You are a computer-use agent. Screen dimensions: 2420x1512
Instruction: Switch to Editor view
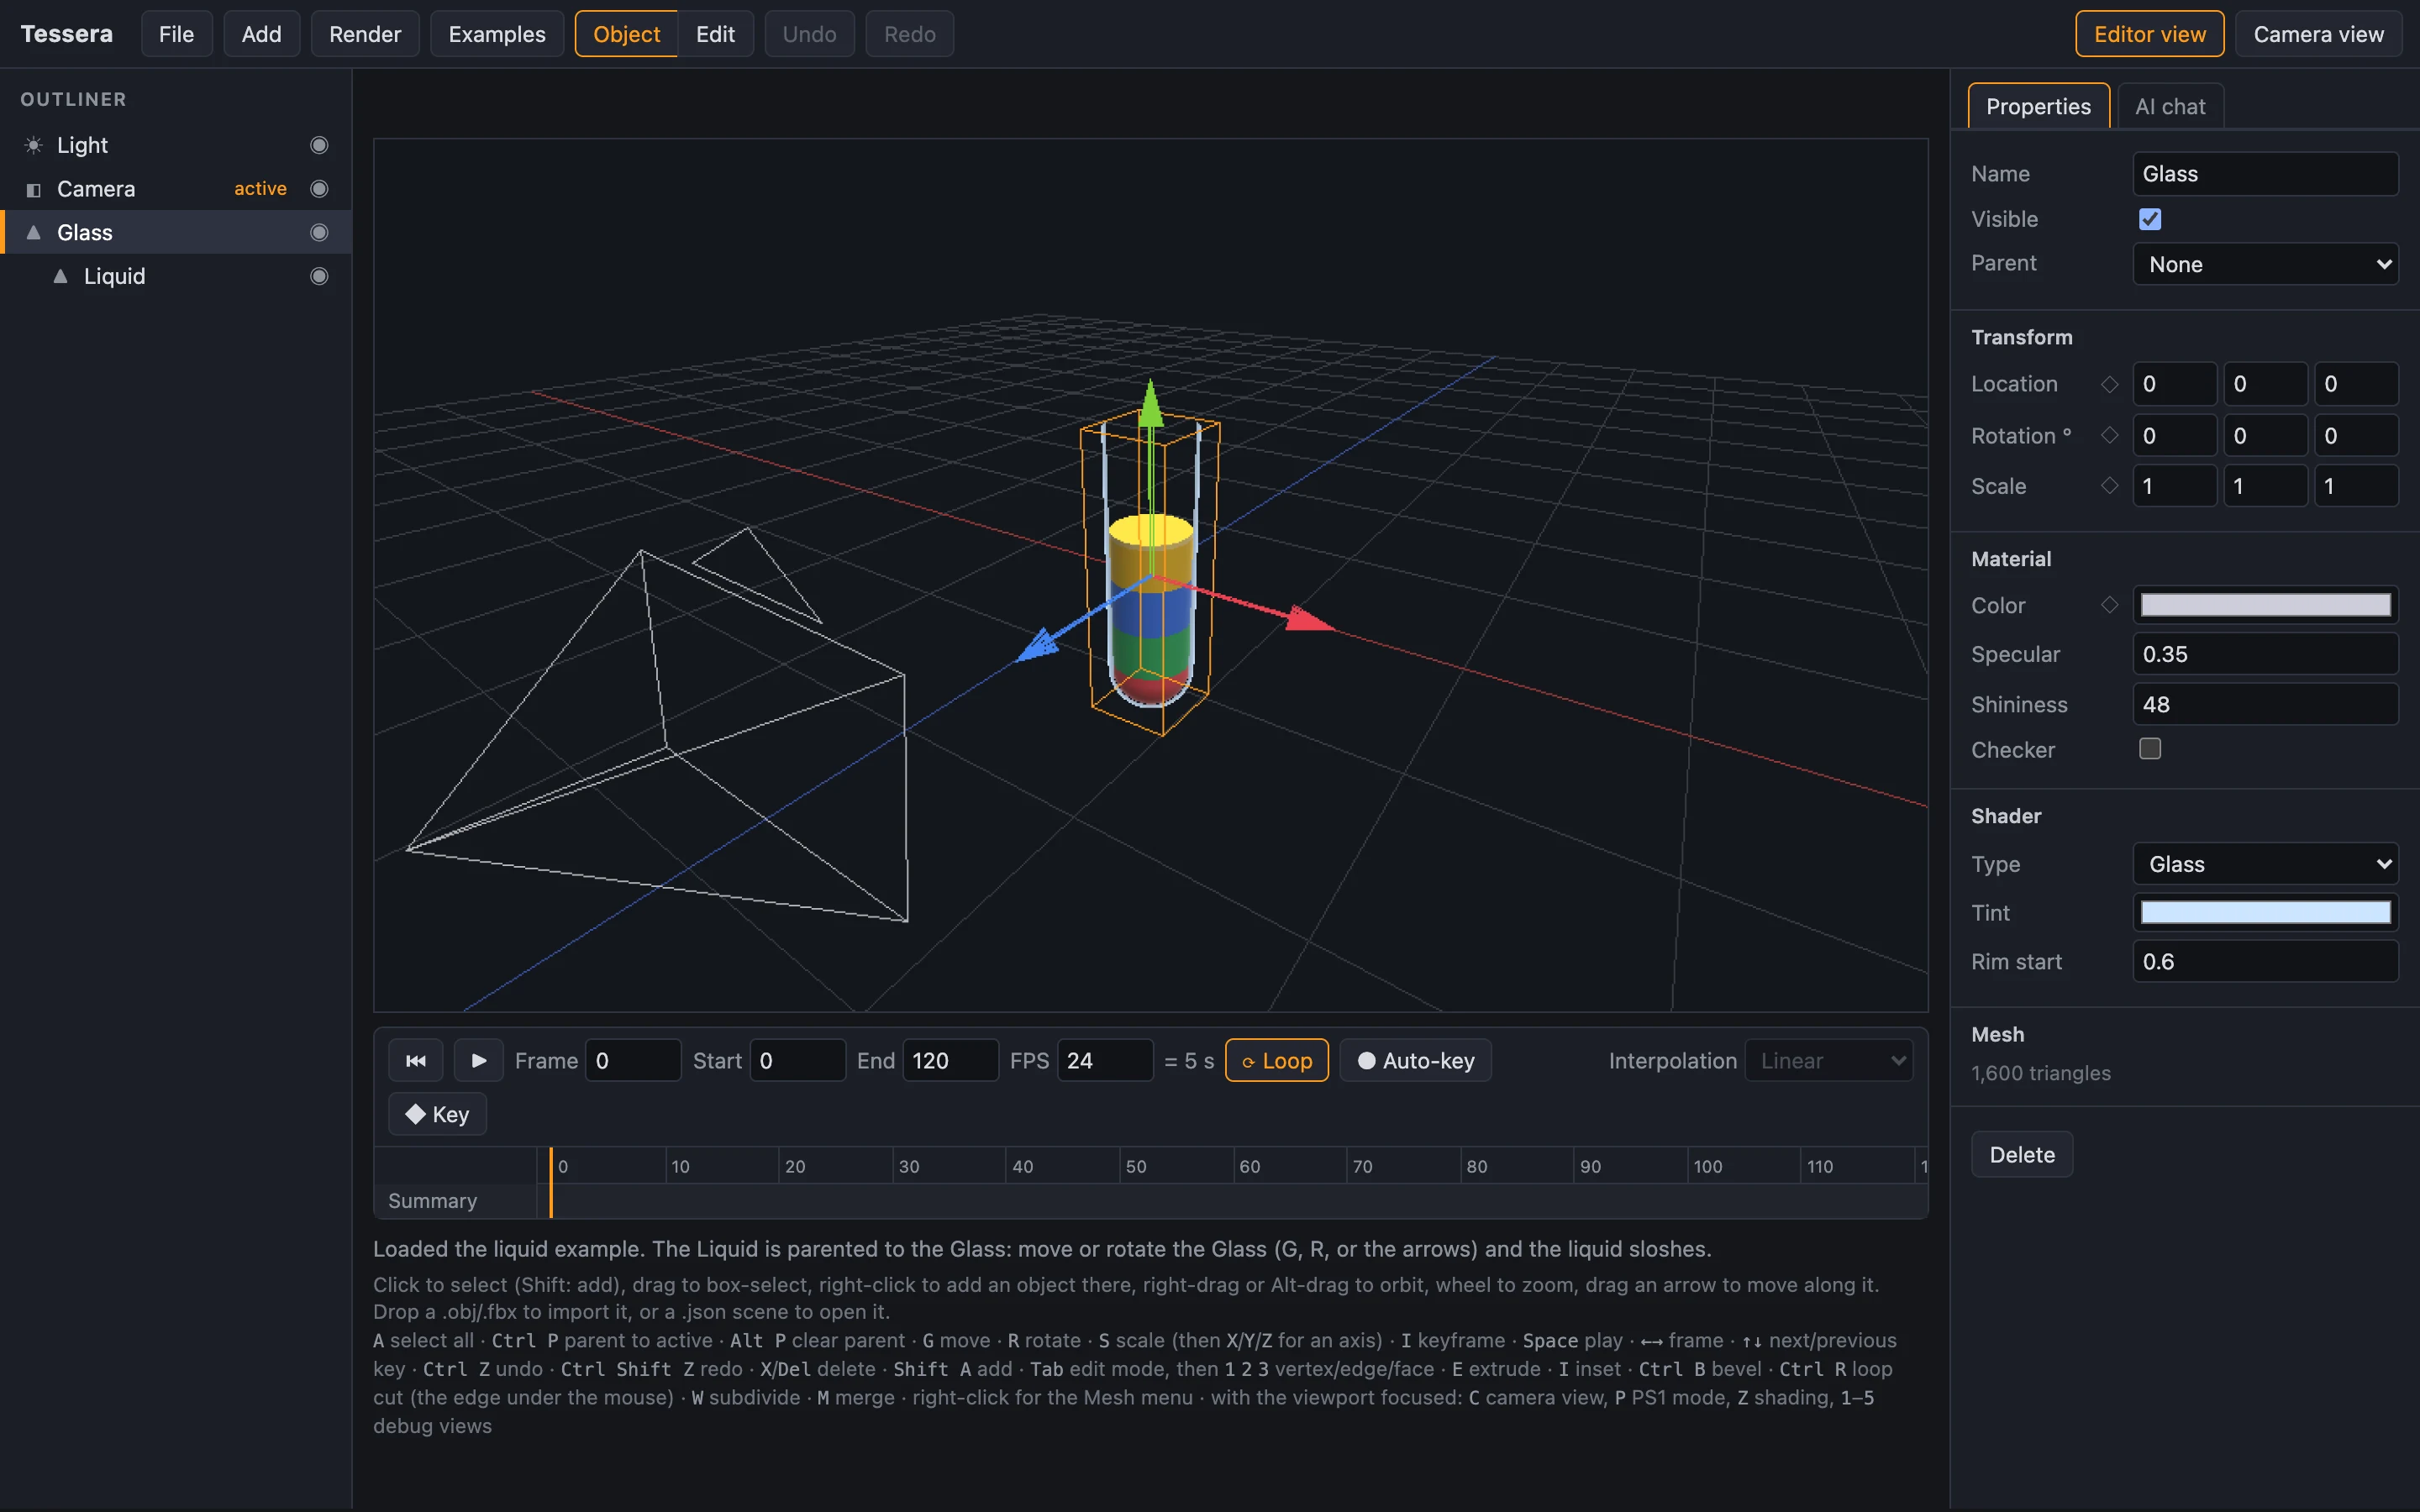pyautogui.click(x=2149, y=34)
